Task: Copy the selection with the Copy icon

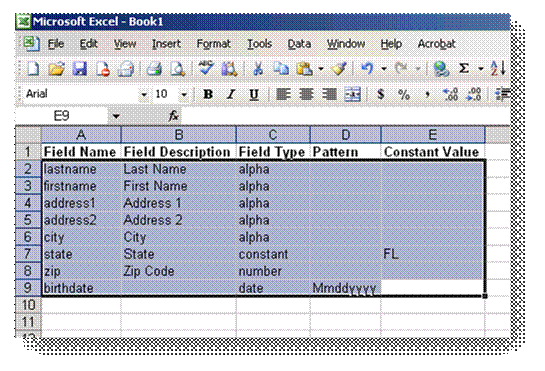Action: (x=281, y=68)
